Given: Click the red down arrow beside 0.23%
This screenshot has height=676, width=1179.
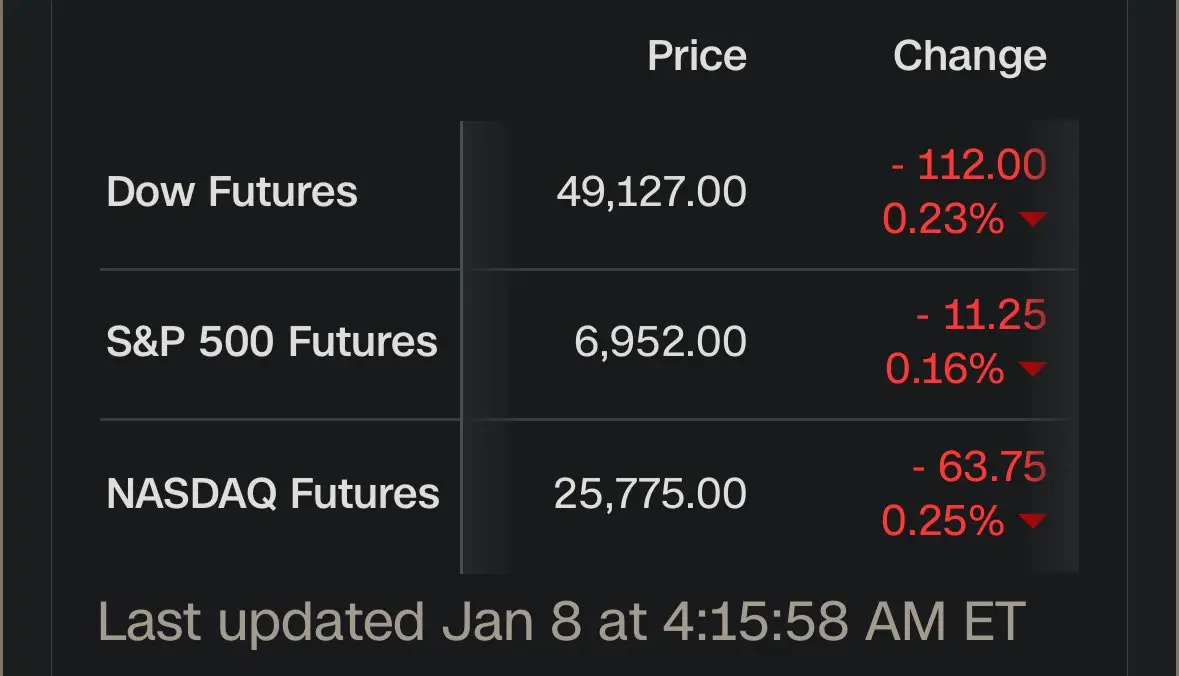Looking at the screenshot, I should [x=1032, y=219].
